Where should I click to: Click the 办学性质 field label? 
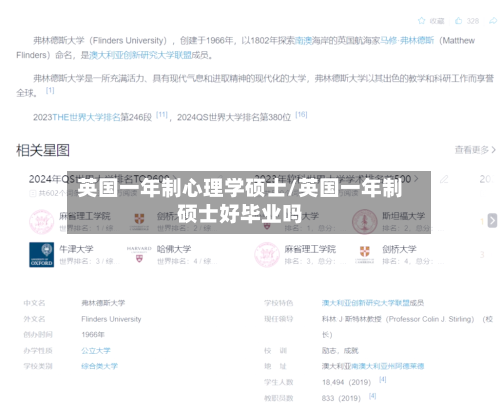click(x=38, y=351)
